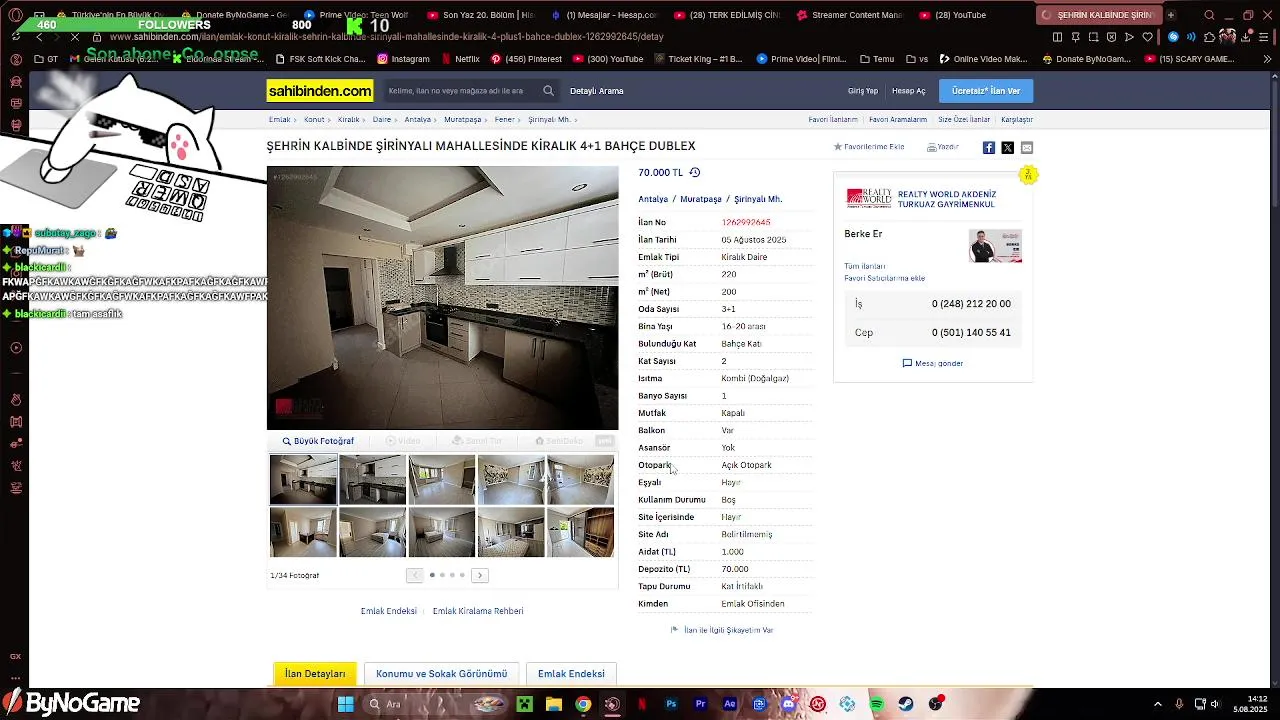The height and width of the screenshot is (720, 1280).
Task: Open the GT bookmarks folder
Action: pyautogui.click(x=46, y=59)
